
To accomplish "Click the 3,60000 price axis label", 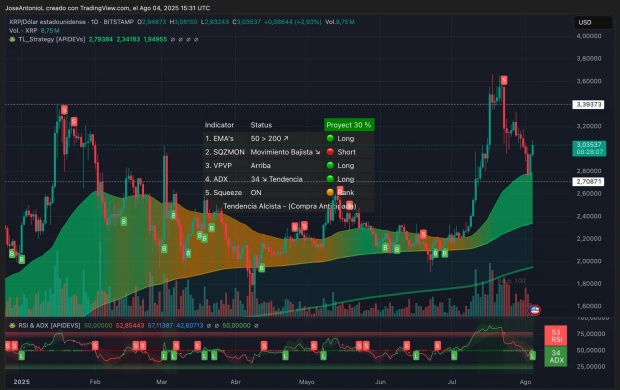I will pyautogui.click(x=589, y=81).
